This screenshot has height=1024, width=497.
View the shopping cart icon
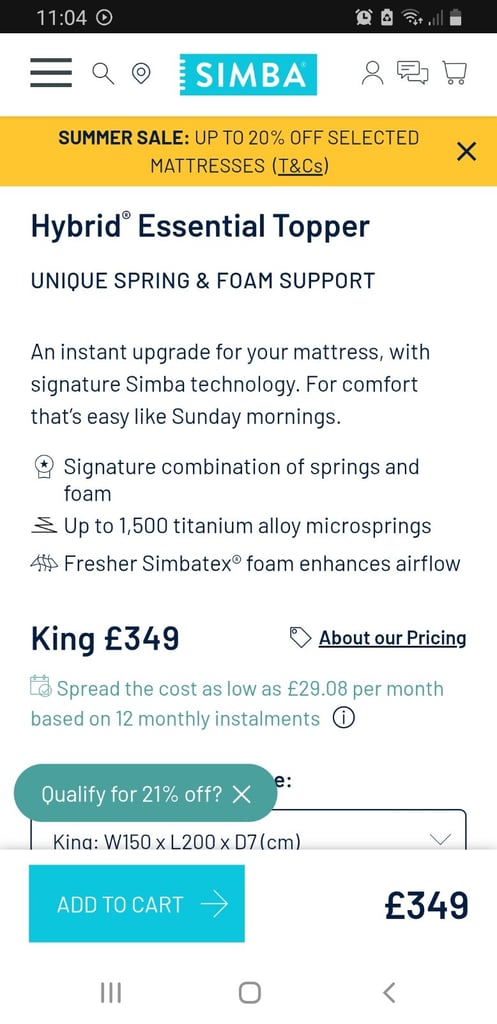click(x=455, y=72)
